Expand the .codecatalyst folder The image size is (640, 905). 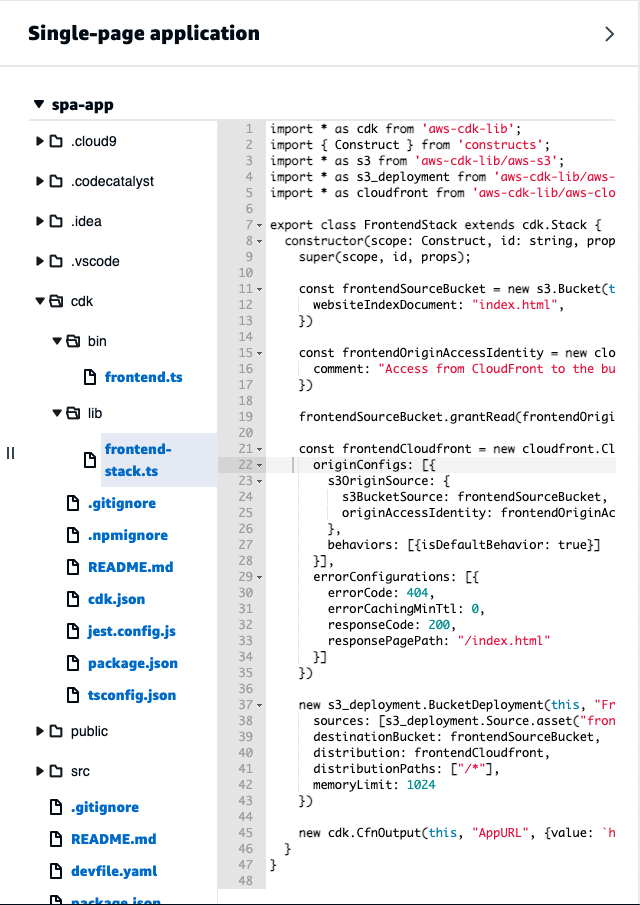40,181
